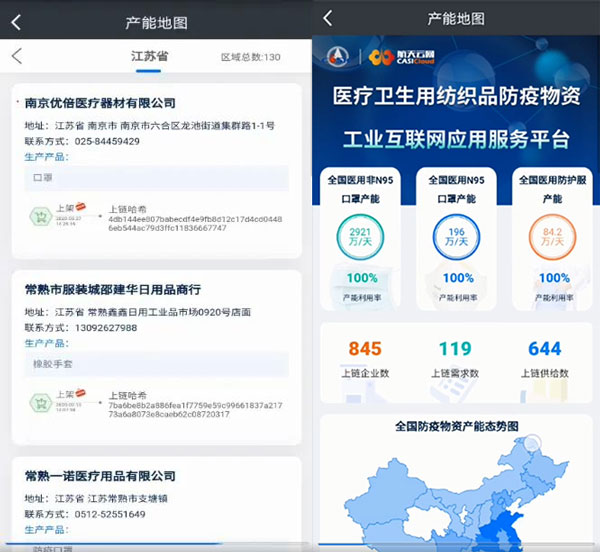Tap 上架 cart icon under 常熟市服装城 card
Screen dimensions: 600x552
(41, 403)
